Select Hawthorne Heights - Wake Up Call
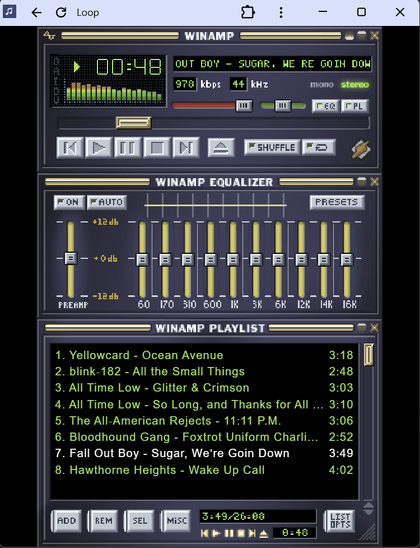Screen dimensions: 420x548 pyautogui.click(x=204, y=470)
